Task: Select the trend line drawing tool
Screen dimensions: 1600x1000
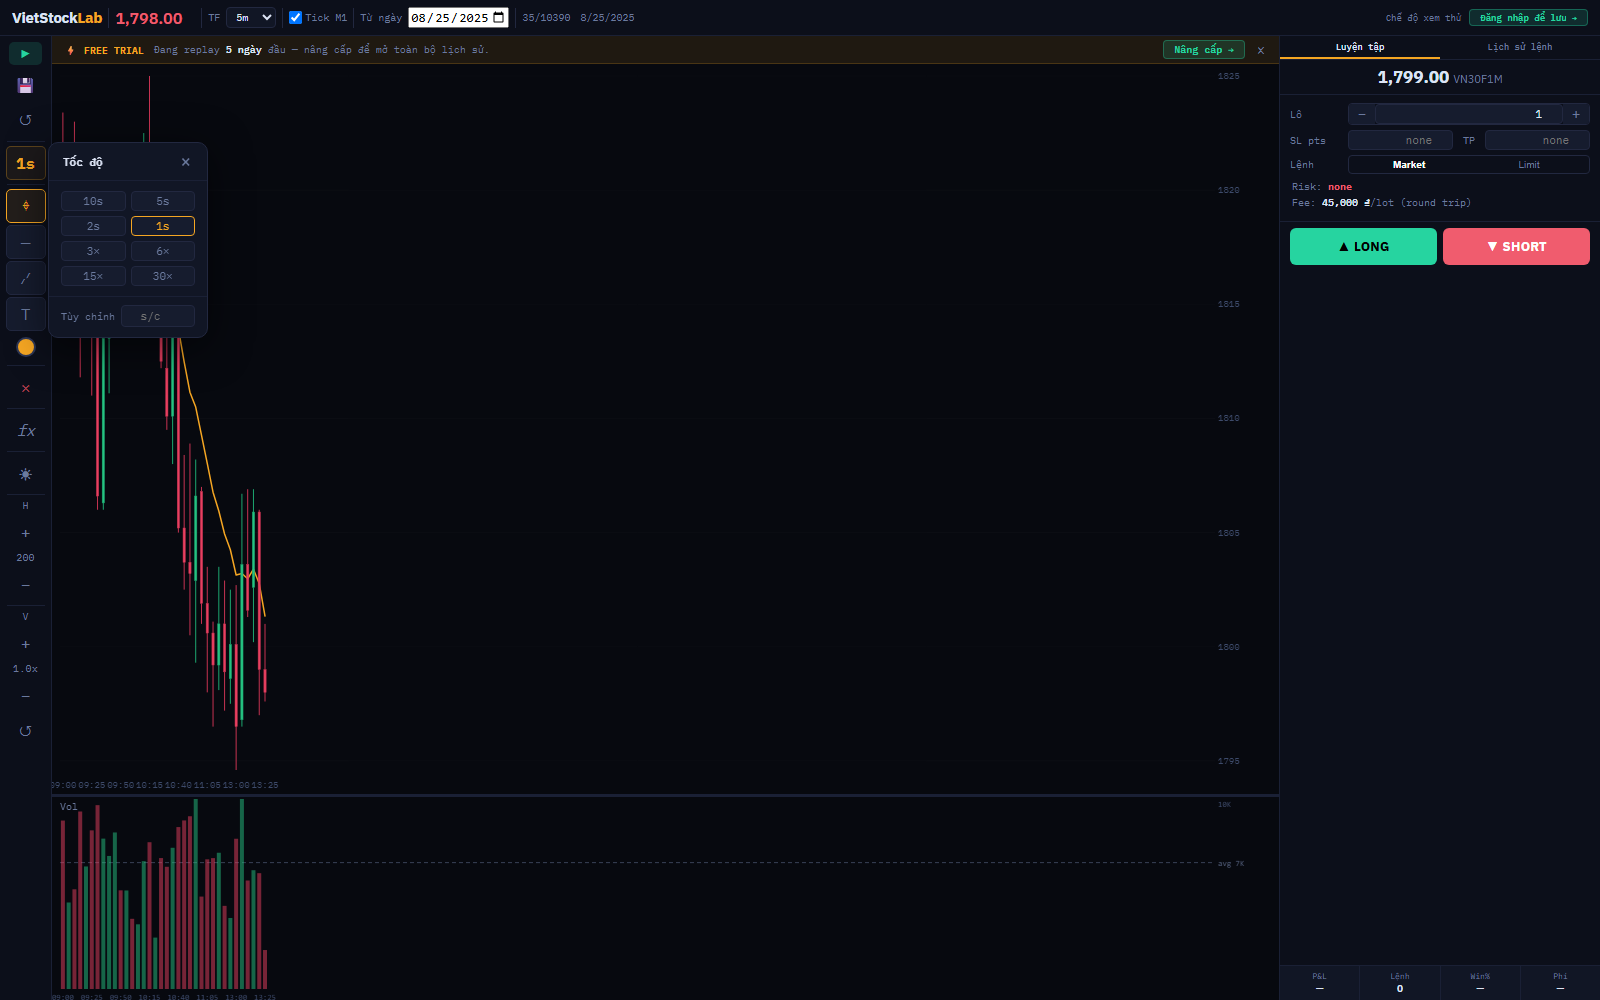Action: click(x=25, y=278)
